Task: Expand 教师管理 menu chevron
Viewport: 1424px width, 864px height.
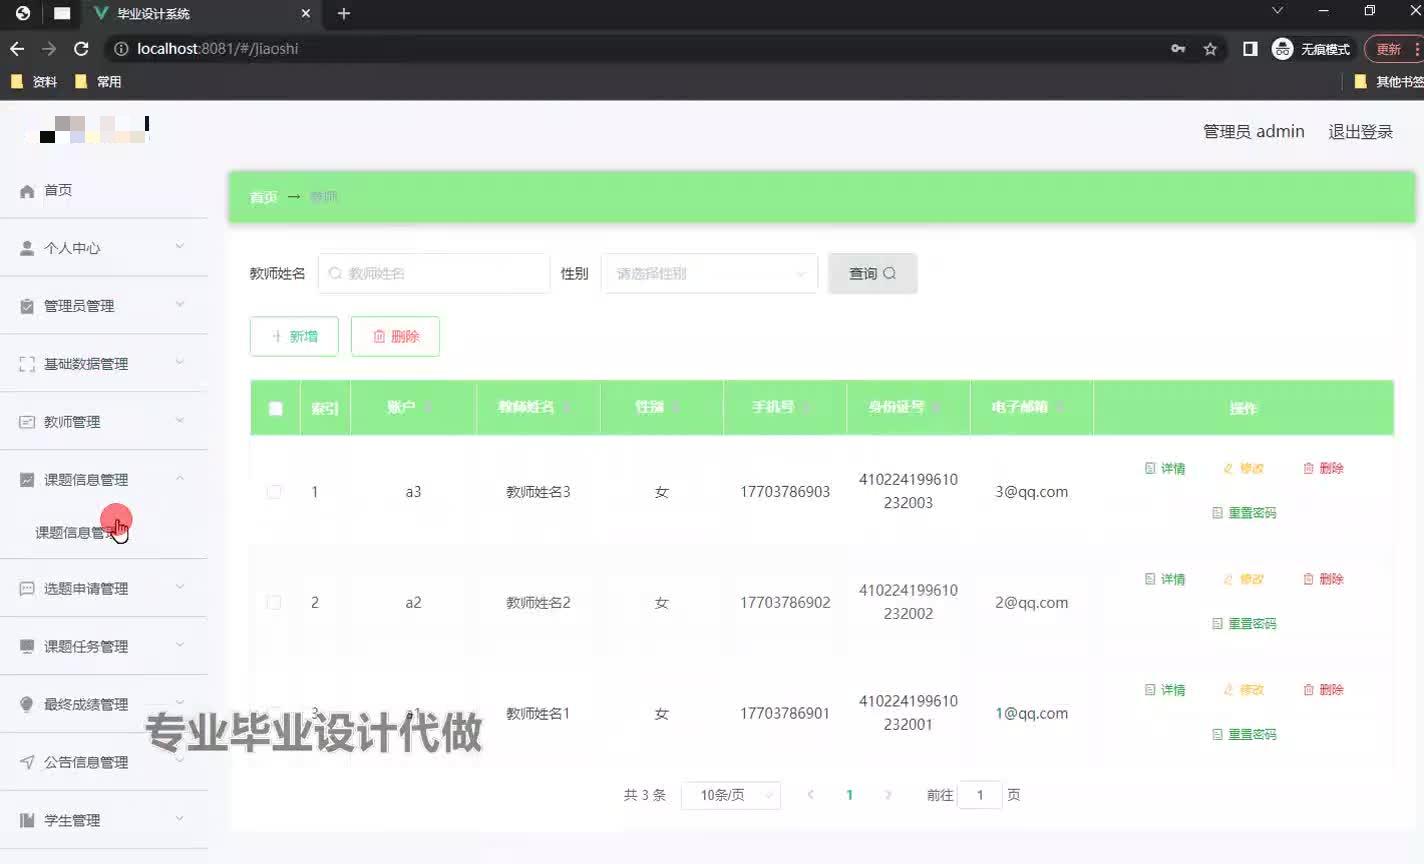Action: [x=180, y=420]
